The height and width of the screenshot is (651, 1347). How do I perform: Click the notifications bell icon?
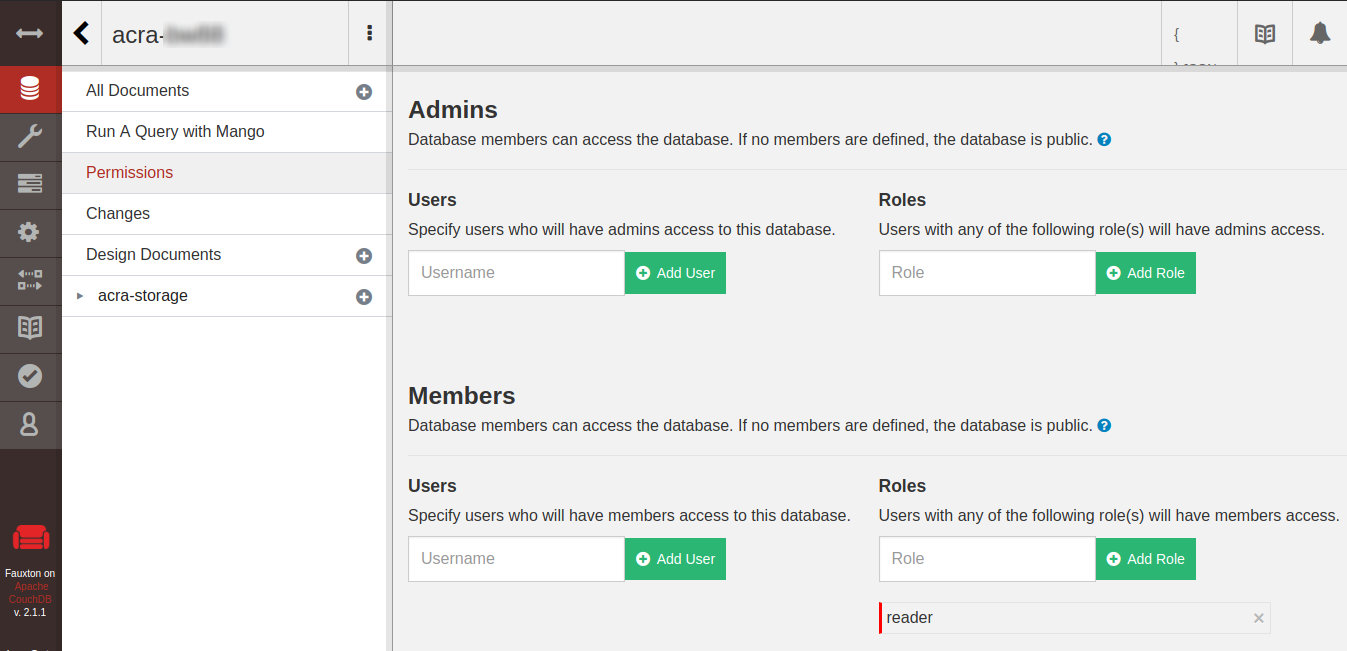(x=1319, y=34)
